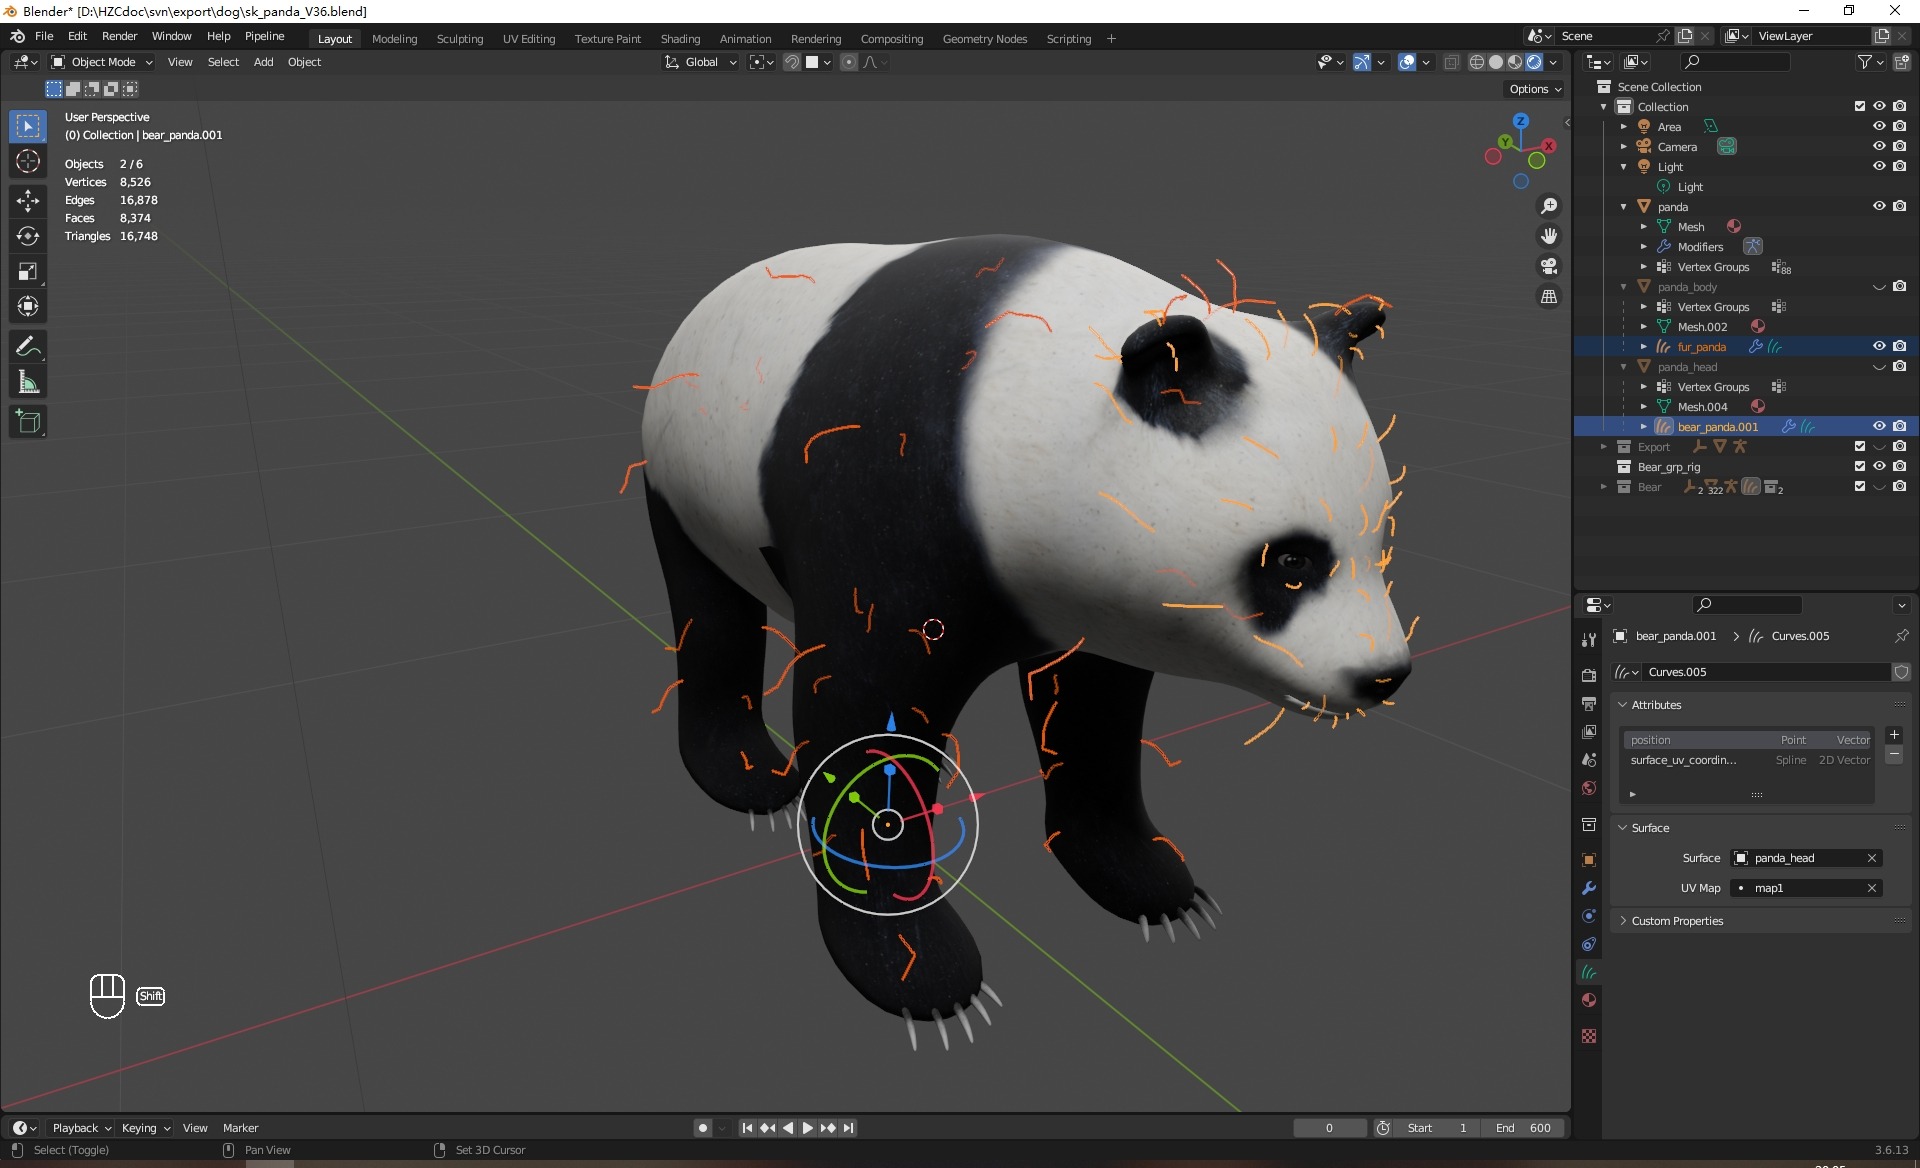Select the Rotate tool
The width and height of the screenshot is (1920, 1168).
(28, 236)
